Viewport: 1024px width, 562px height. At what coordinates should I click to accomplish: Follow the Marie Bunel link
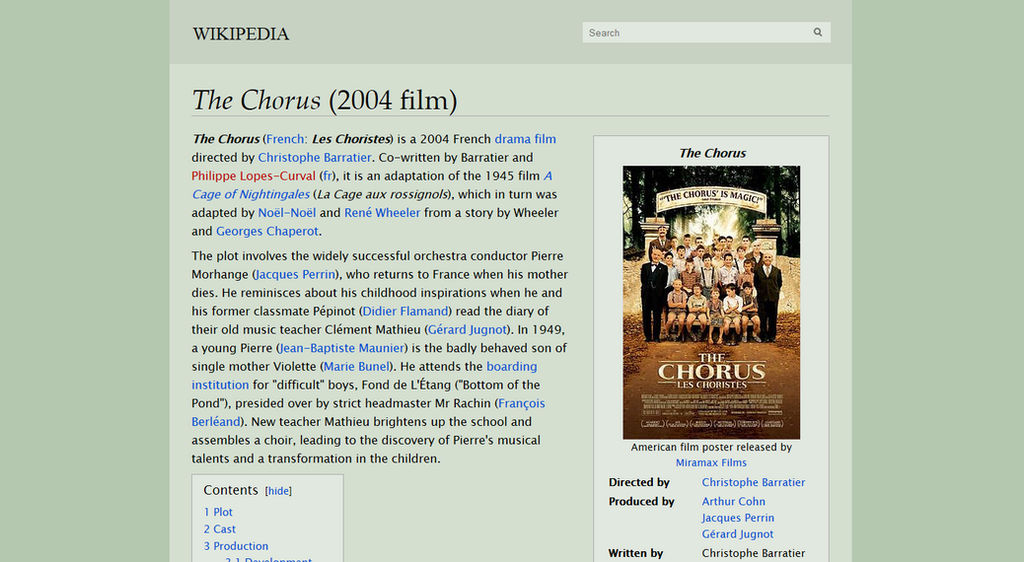pos(357,366)
